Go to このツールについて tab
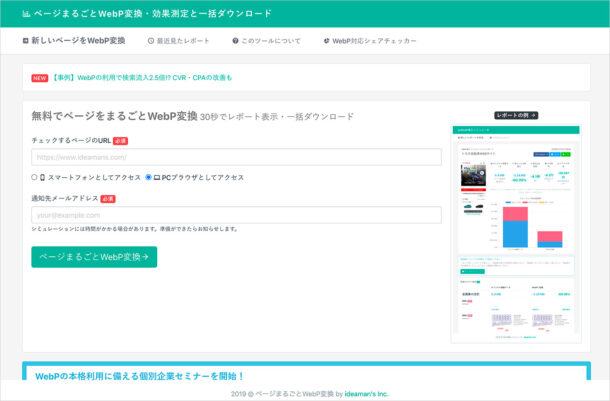The image size is (610, 401). [x=270, y=41]
